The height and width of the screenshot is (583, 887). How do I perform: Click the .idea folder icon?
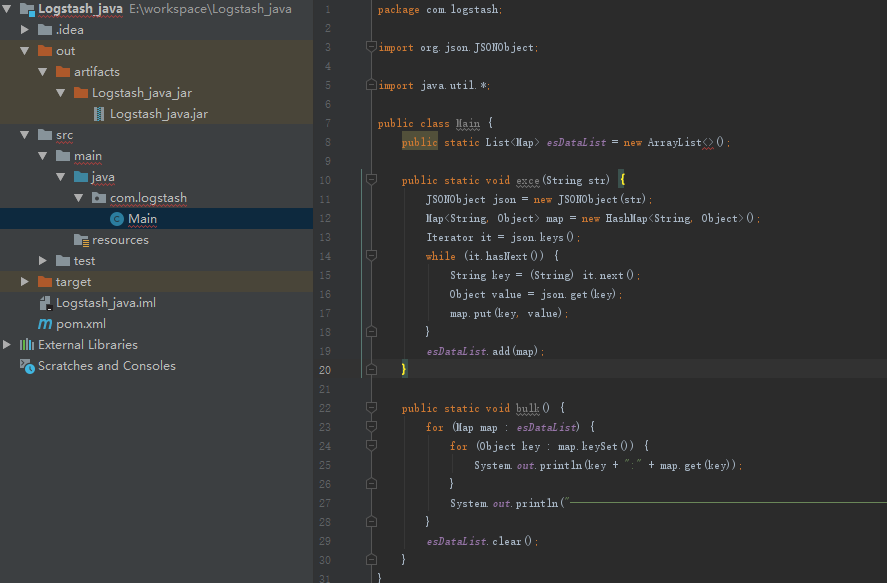45,29
